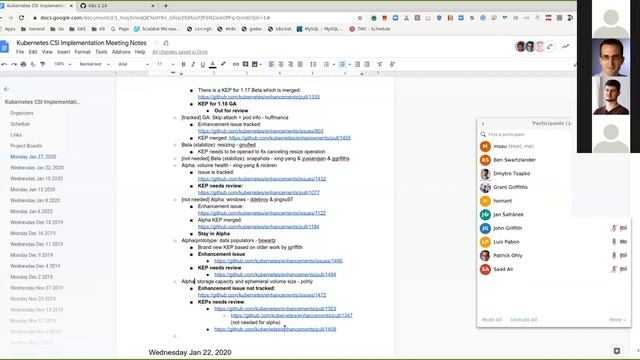Open the Tools menu
Image resolution: width=640 pixels, height=360 pixels.
101,52
